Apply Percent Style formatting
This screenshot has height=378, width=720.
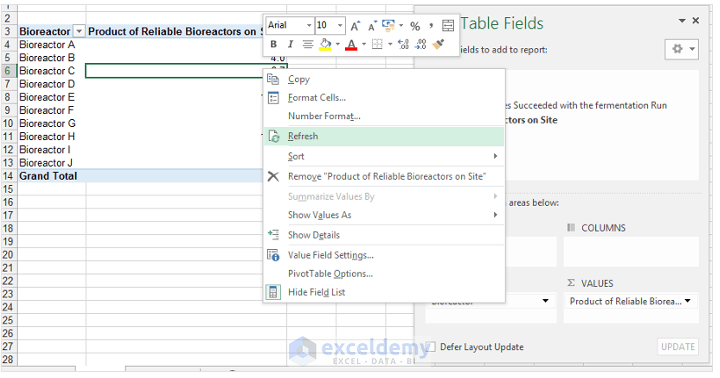coord(415,26)
